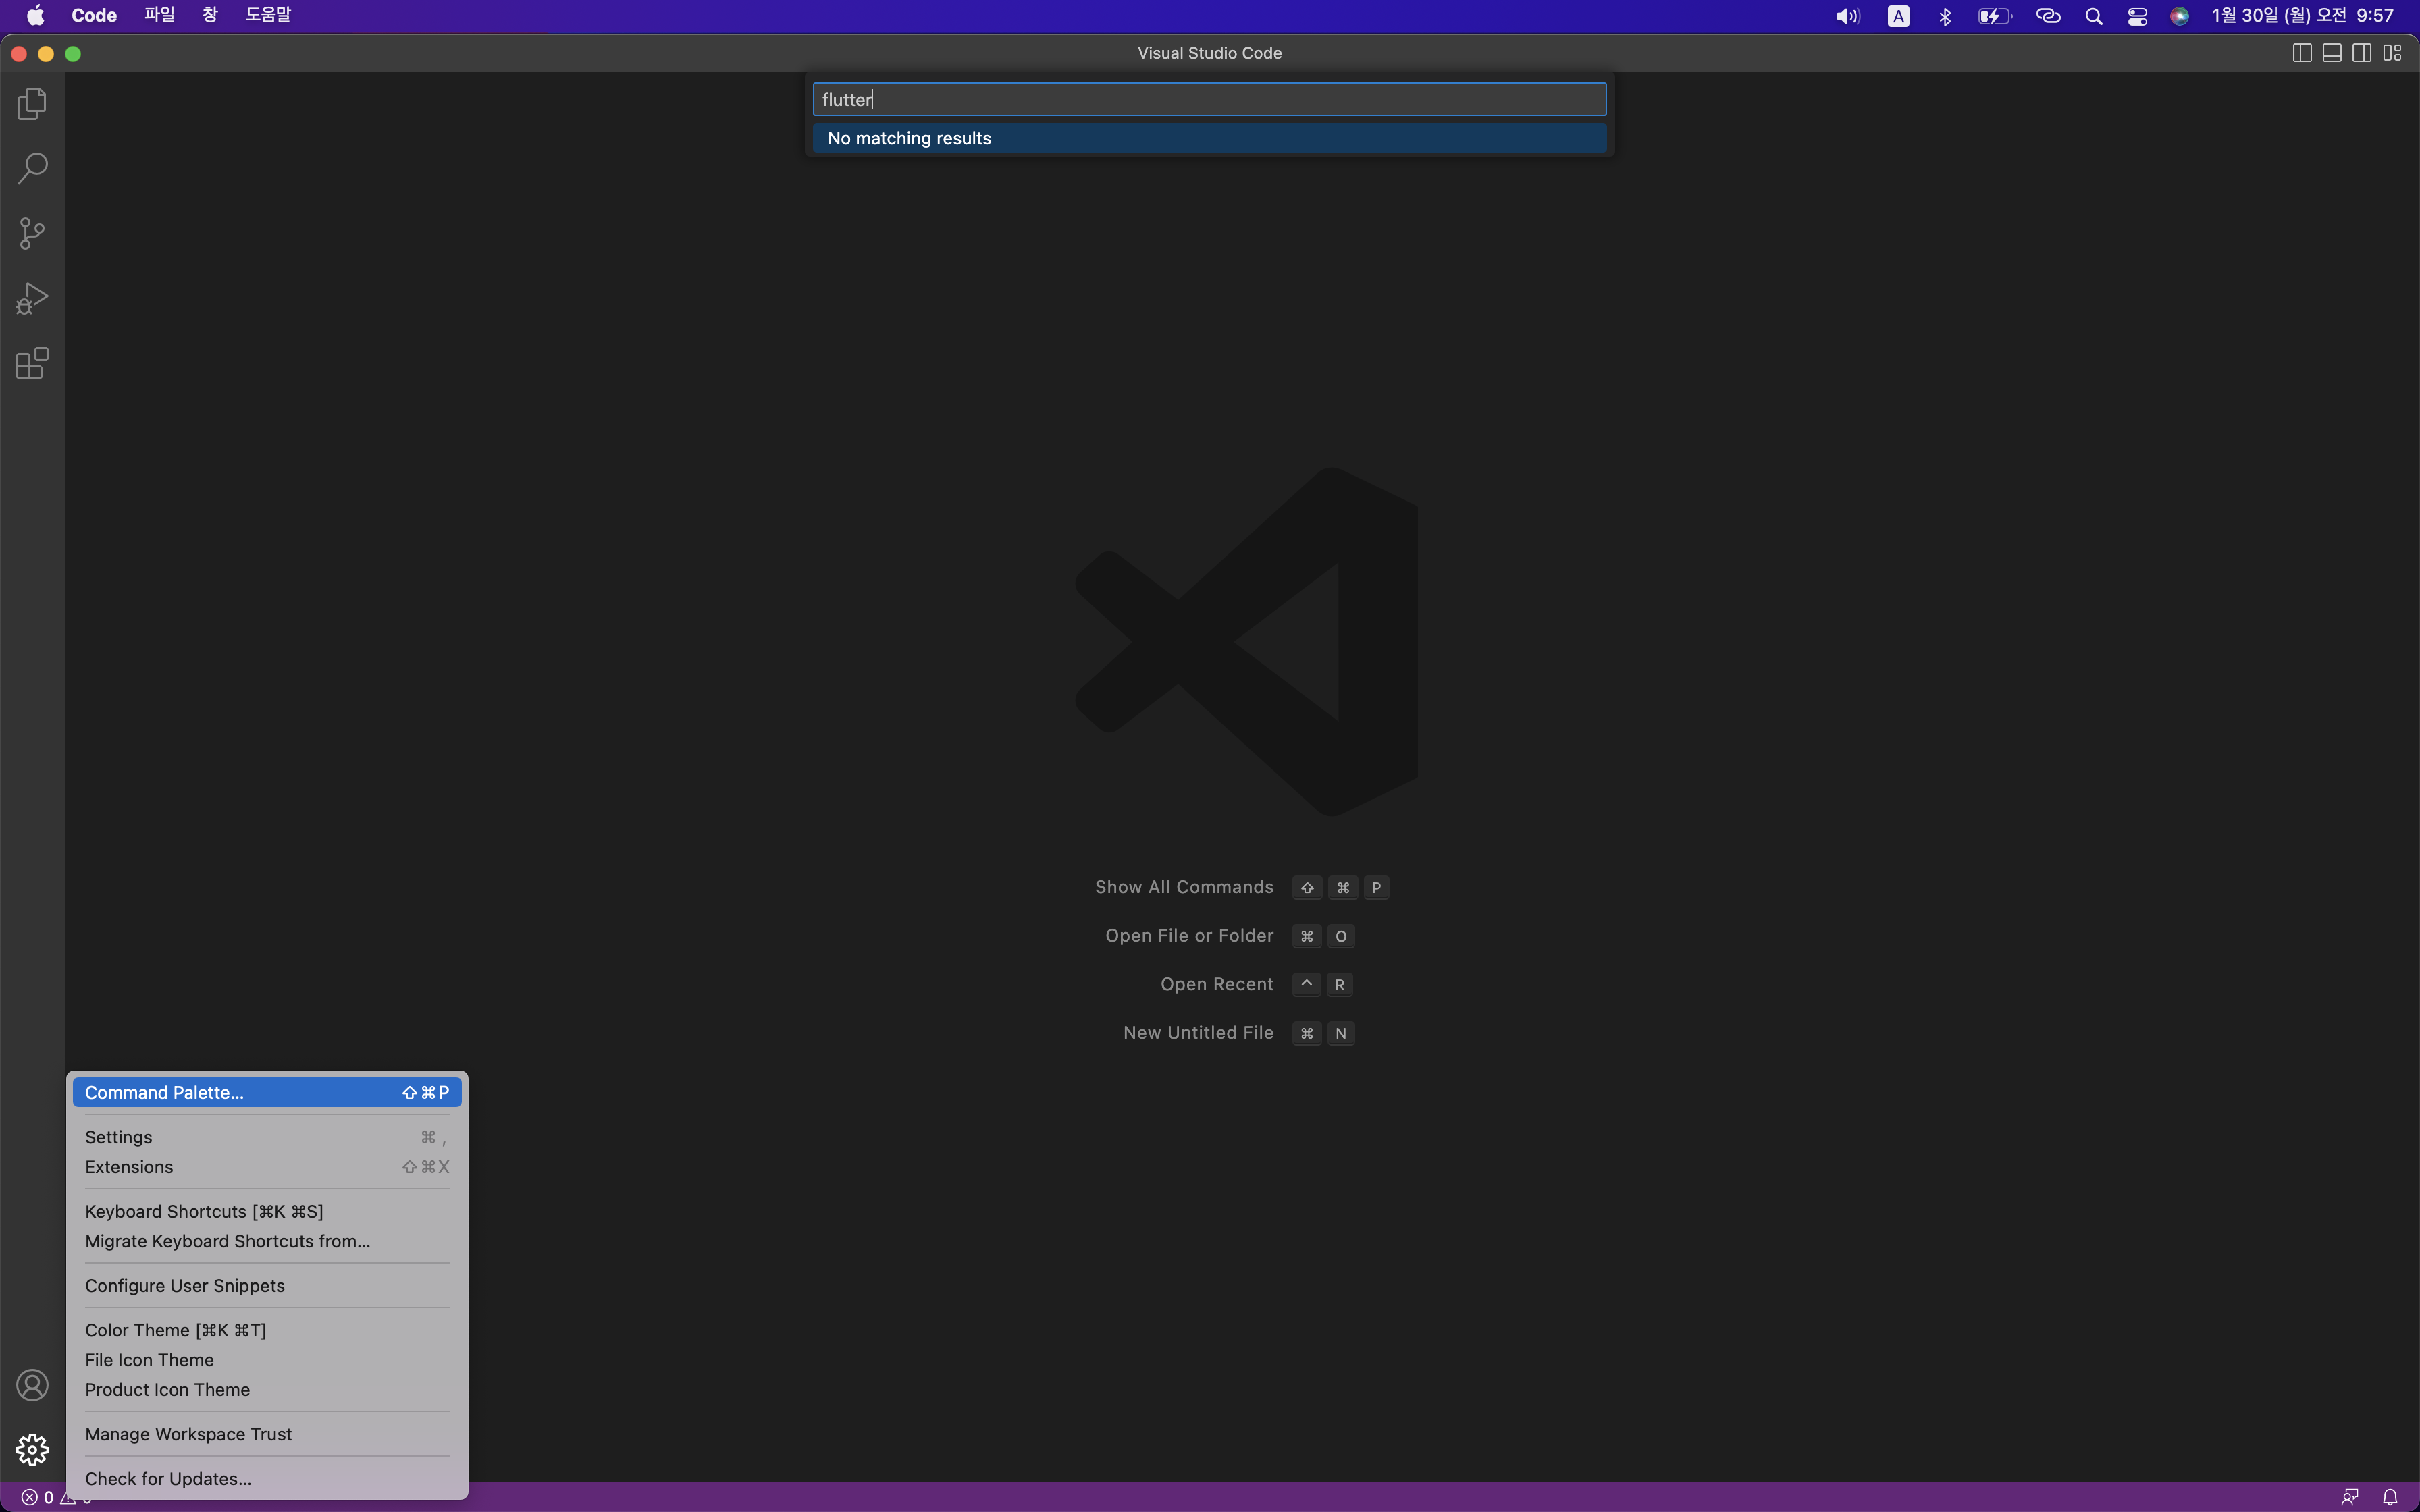The height and width of the screenshot is (1512, 2420).
Task: Click the No matching results row
Action: click(x=1209, y=138)
